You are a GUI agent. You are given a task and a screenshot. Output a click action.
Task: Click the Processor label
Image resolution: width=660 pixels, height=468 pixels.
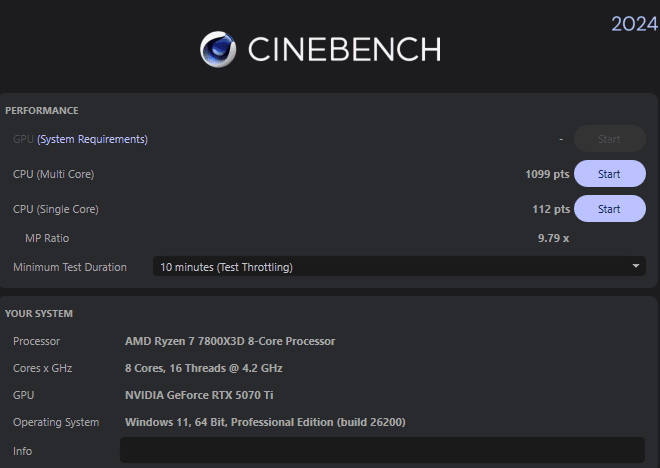(x=37, y=341)
